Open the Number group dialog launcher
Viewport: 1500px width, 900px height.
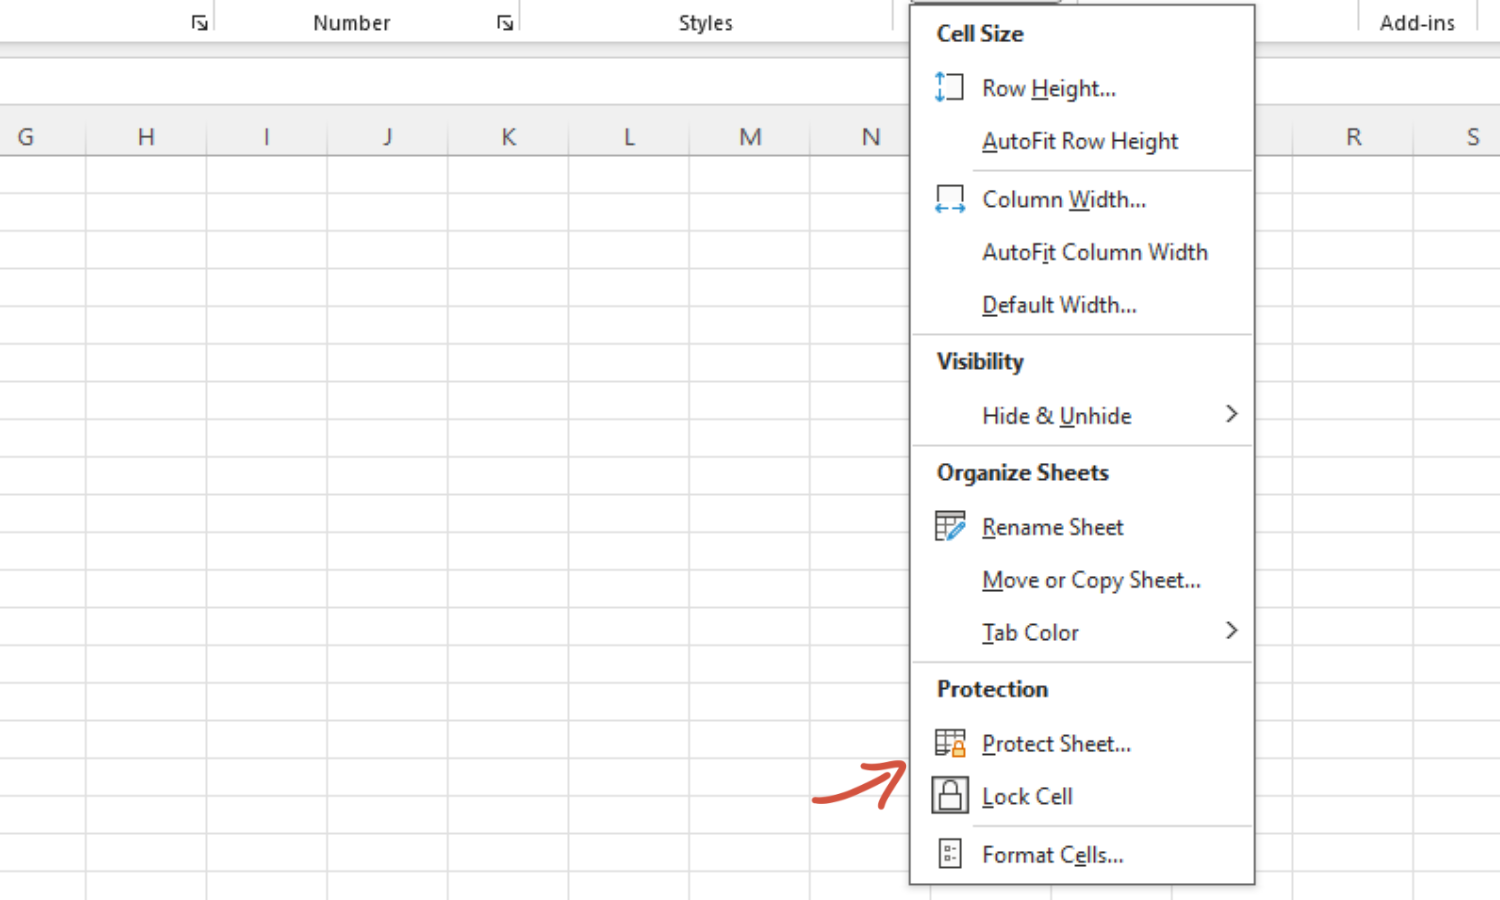coord(505,23)
